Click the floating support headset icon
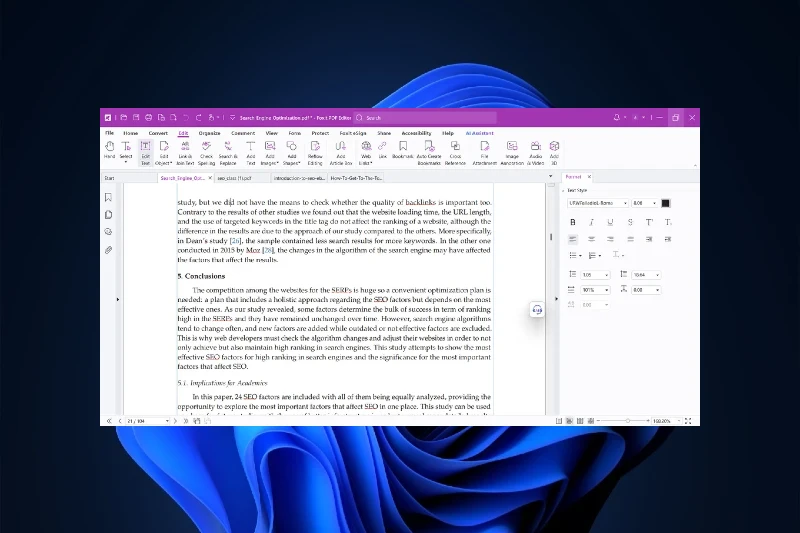Viewport: 800px width, 533px height. tap(537, 310)
